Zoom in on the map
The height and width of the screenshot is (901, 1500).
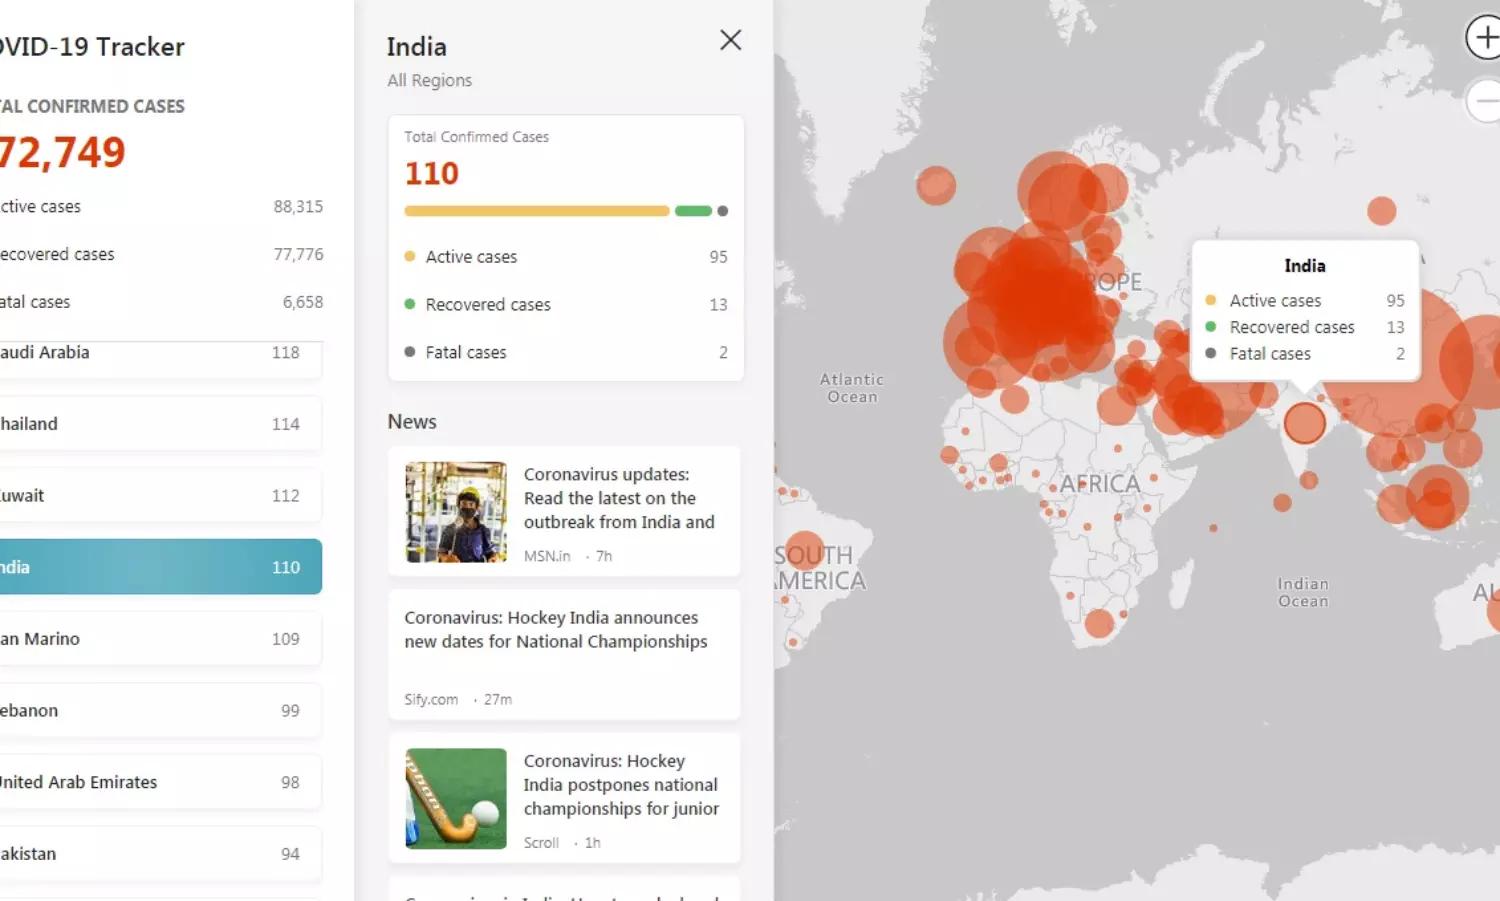click(x=1484, y=38)
